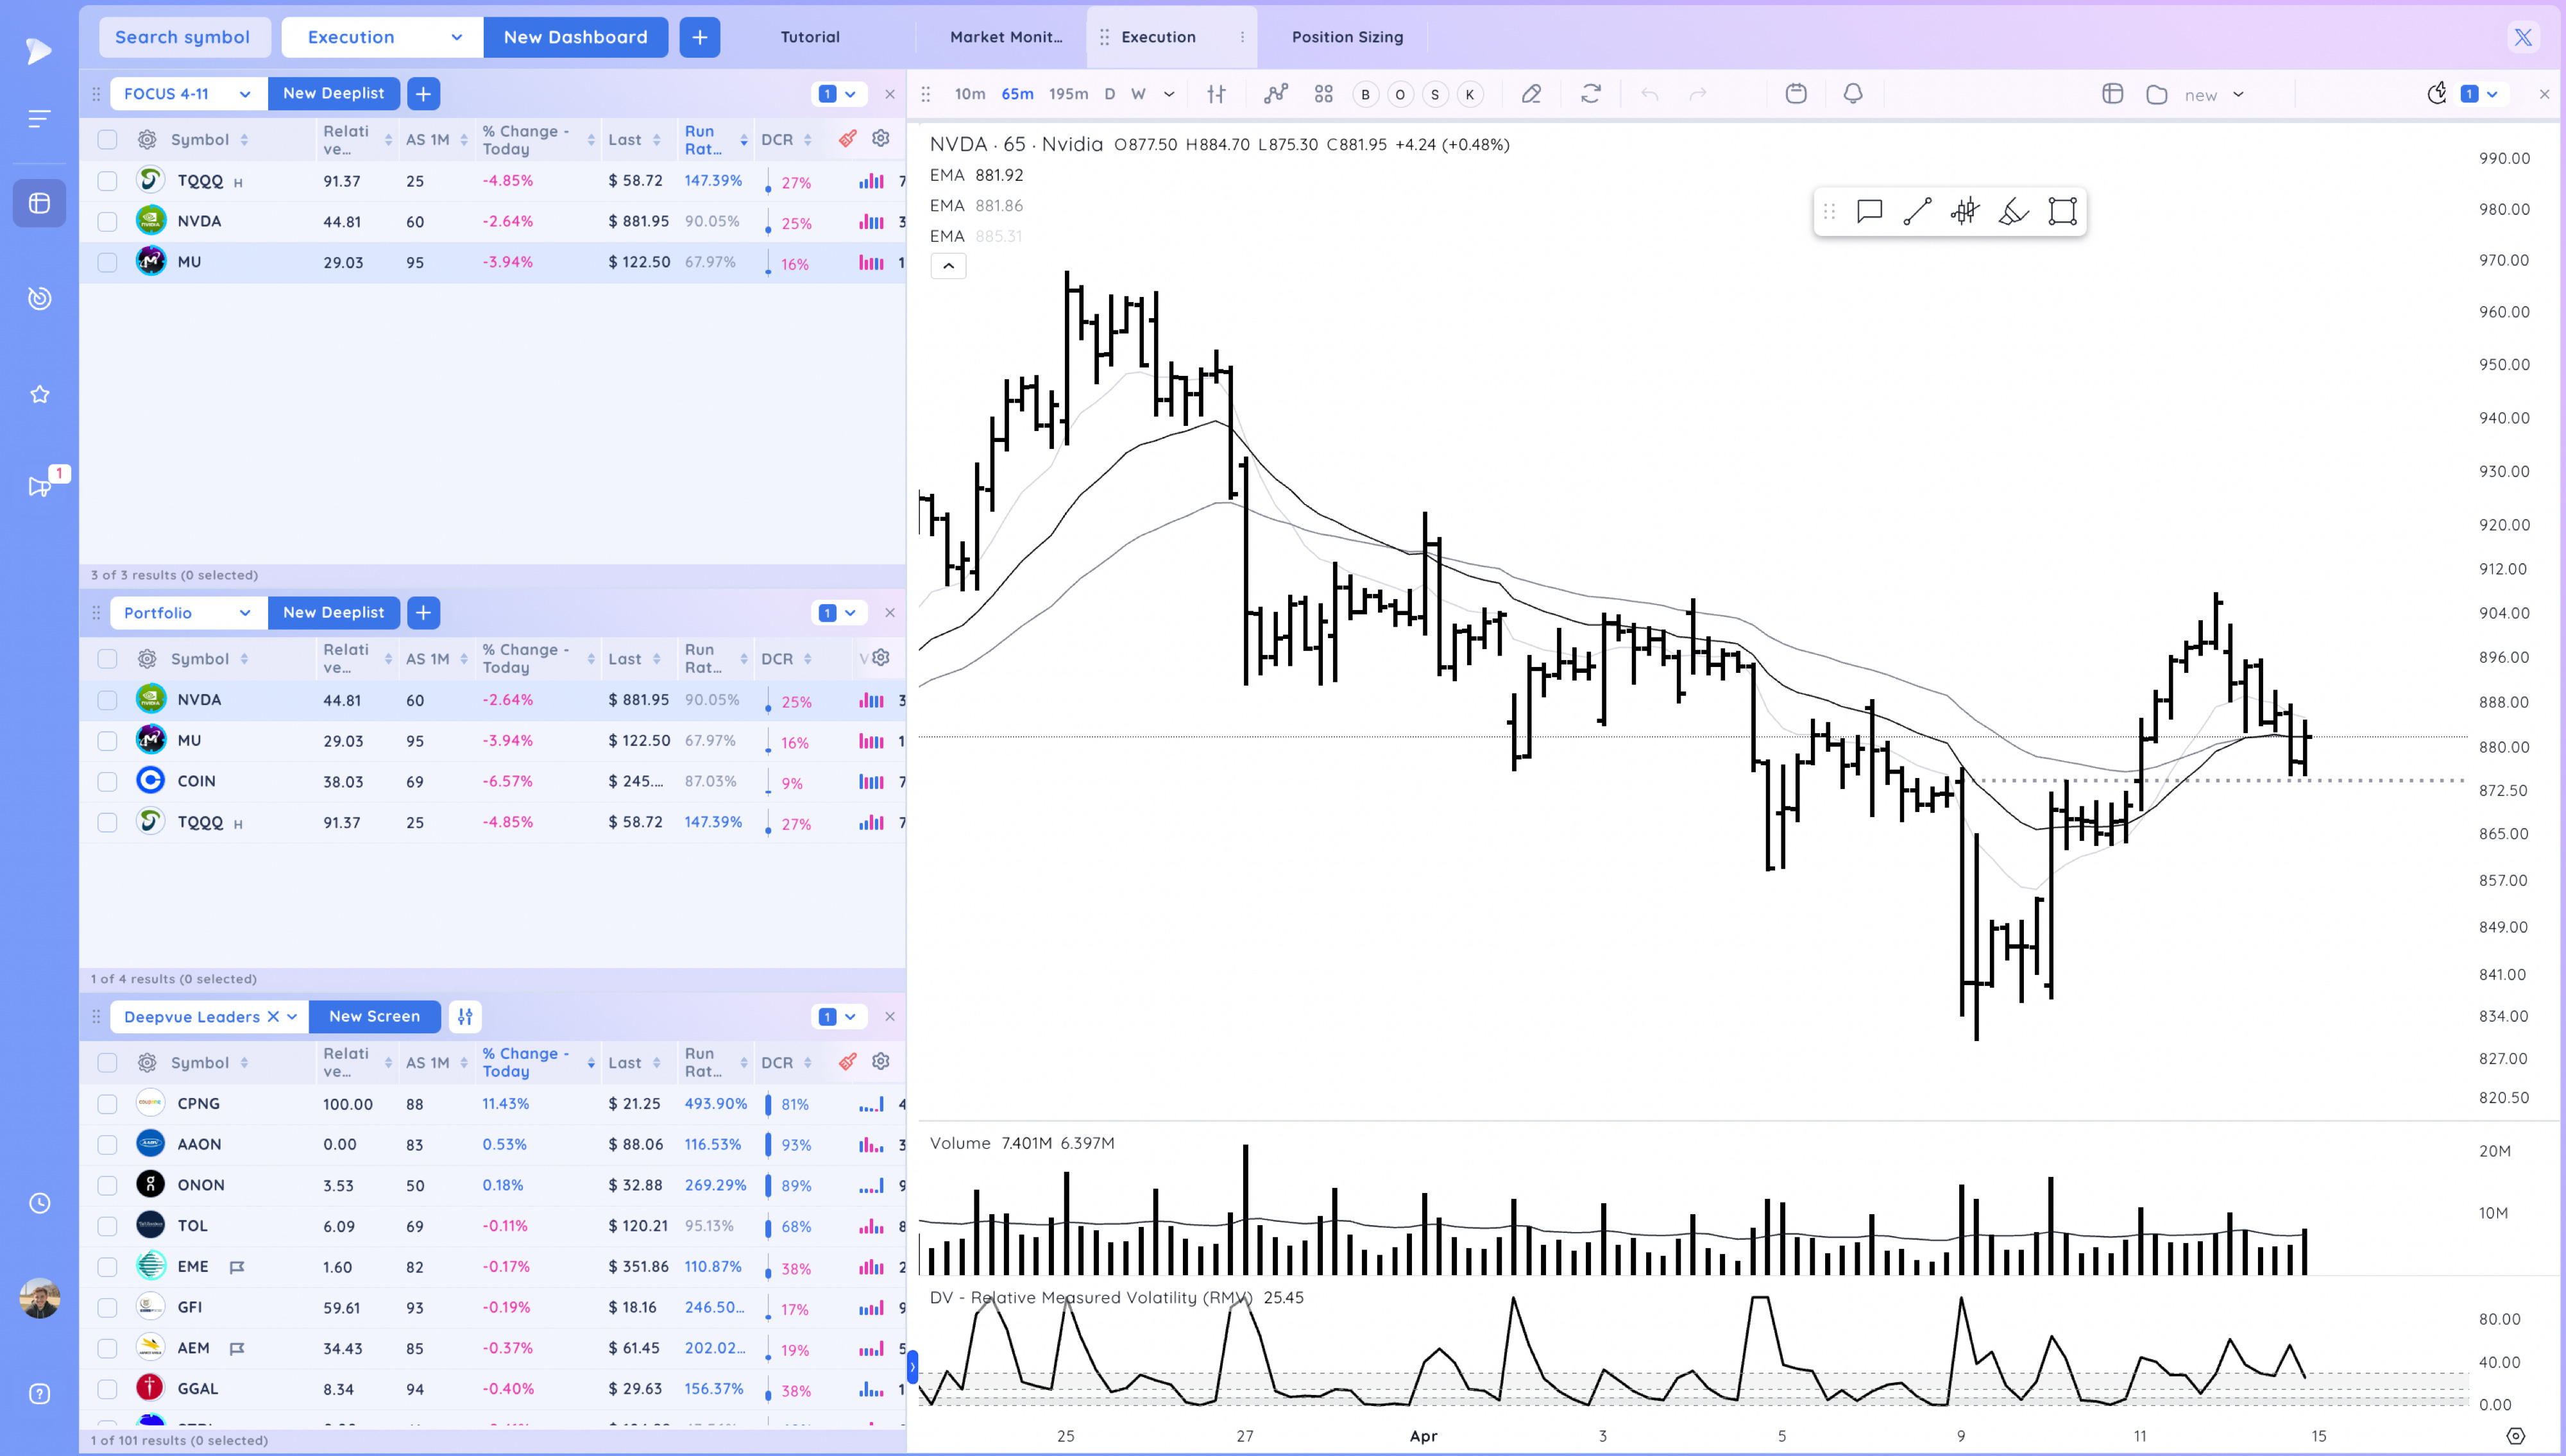
Task: Open the Market Monitor dashboard tab
Action: [1006, 37]
